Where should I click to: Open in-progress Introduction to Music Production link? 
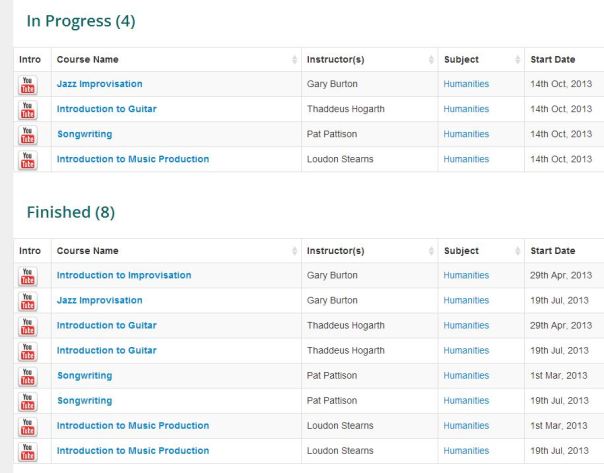(x=133, y=159)
